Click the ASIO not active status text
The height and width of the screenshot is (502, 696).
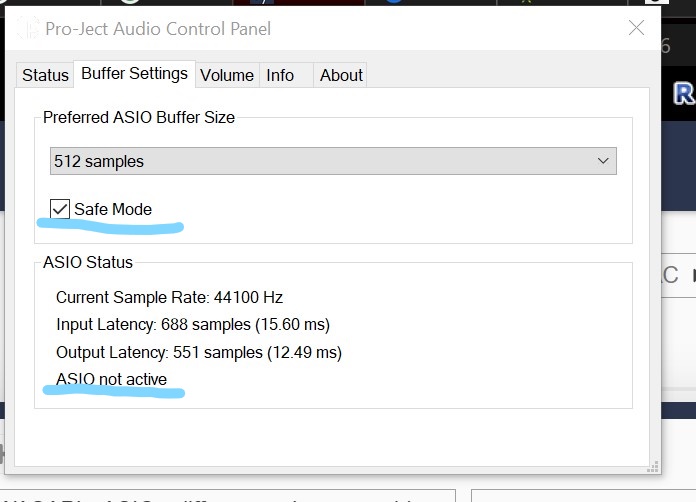pyautogui.click(x=111, y=379)
